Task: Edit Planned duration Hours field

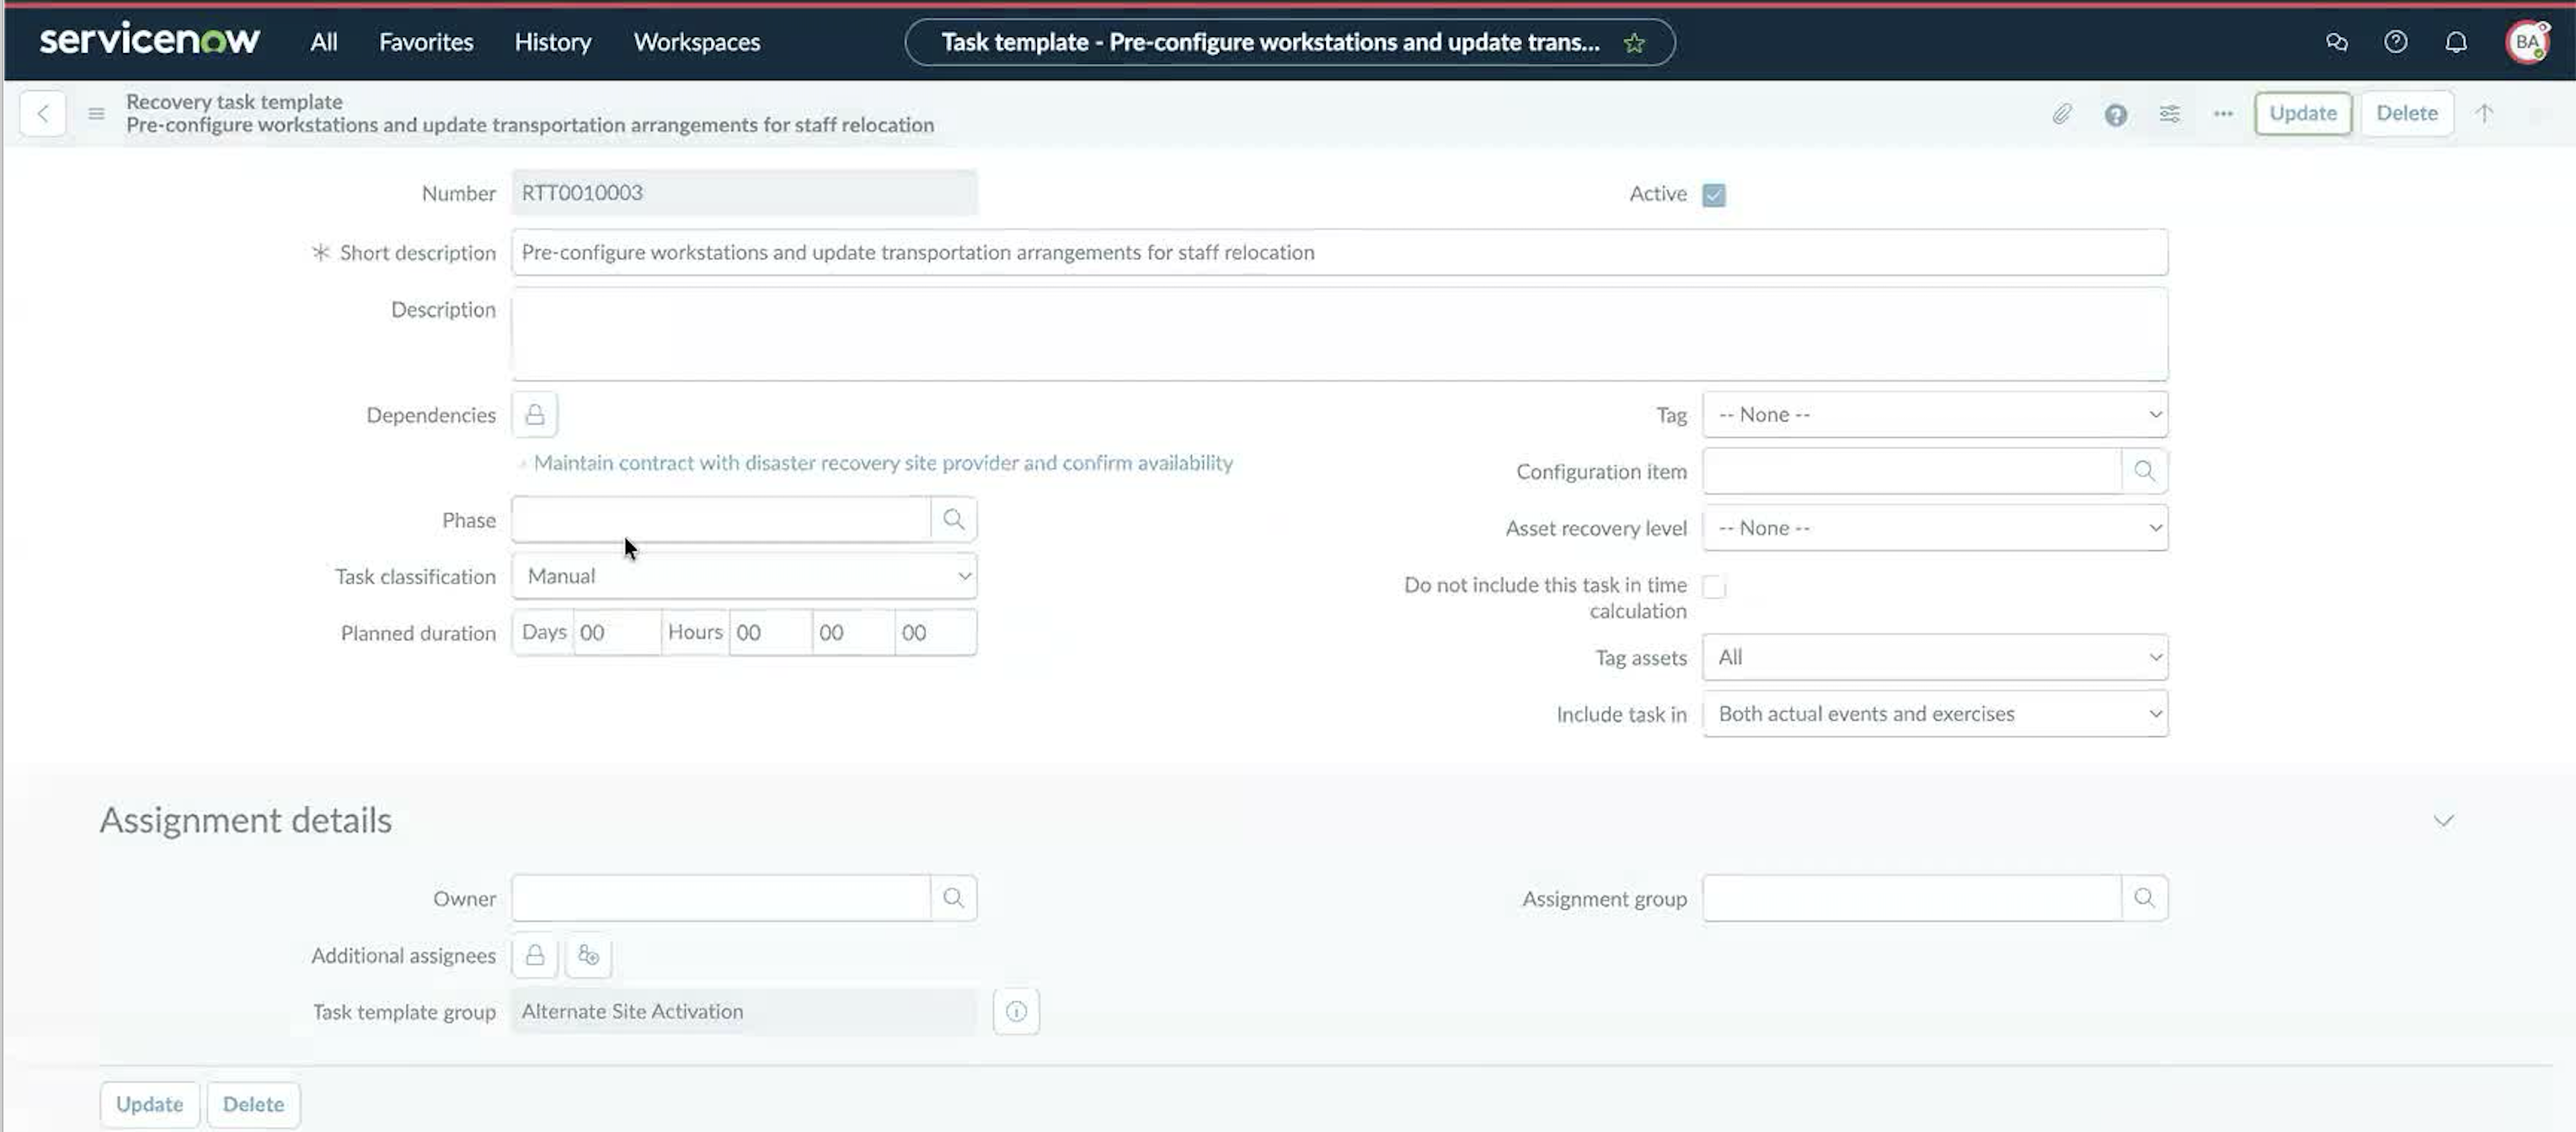Action: tap(769, 633)
